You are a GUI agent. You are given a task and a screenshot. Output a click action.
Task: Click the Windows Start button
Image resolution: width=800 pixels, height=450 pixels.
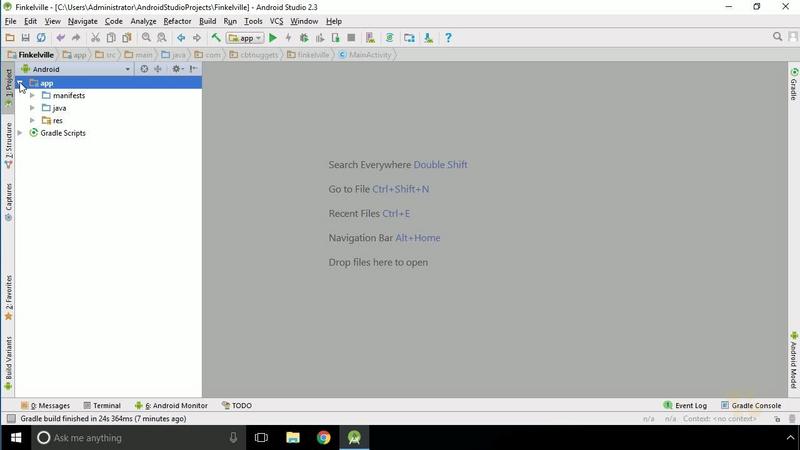16,438
